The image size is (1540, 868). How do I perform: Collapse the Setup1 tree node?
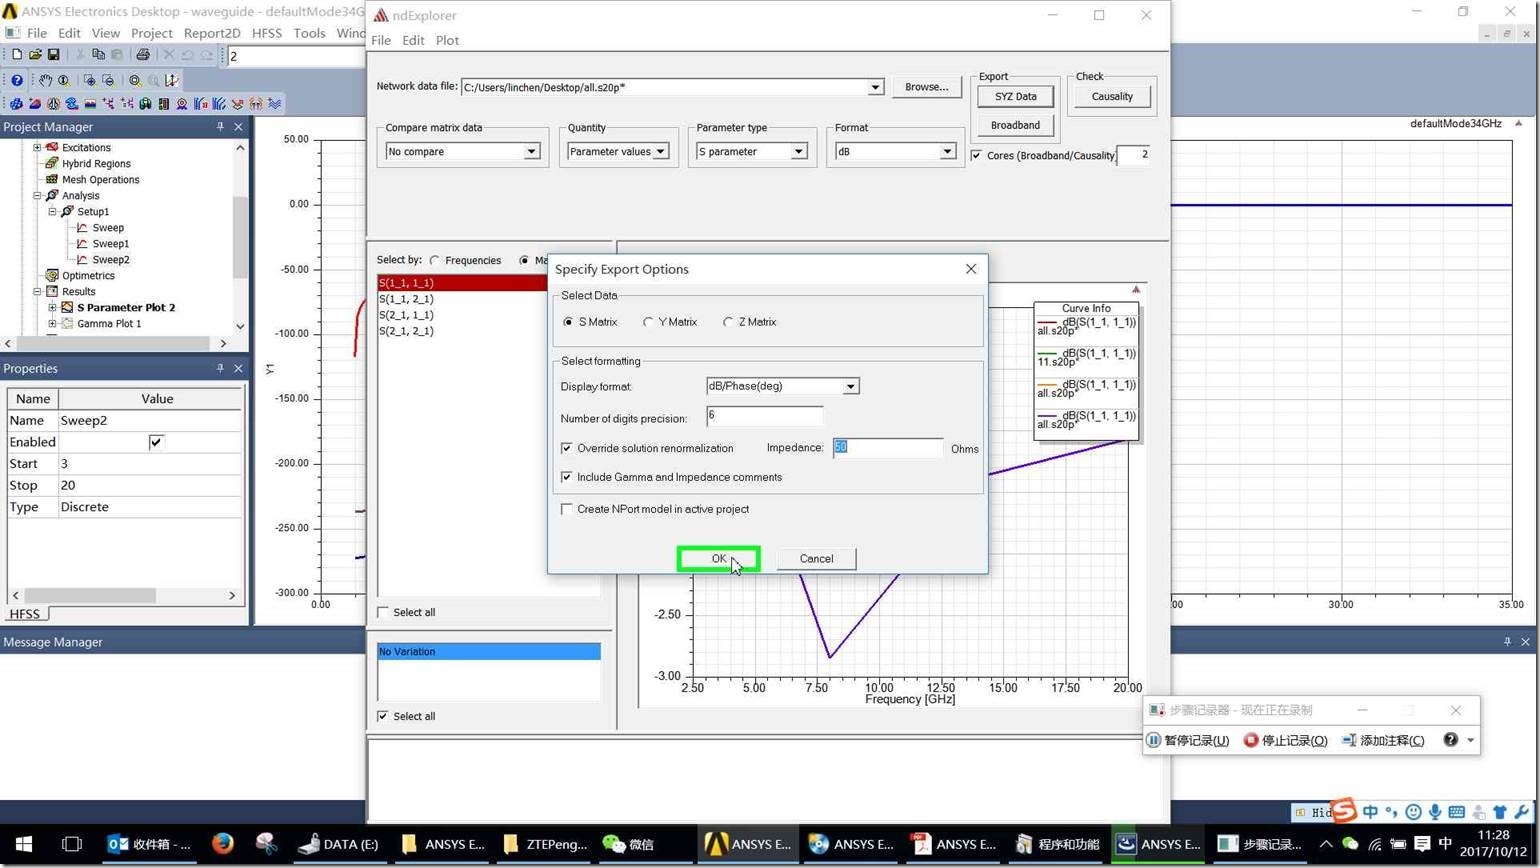tap(52, 212)
